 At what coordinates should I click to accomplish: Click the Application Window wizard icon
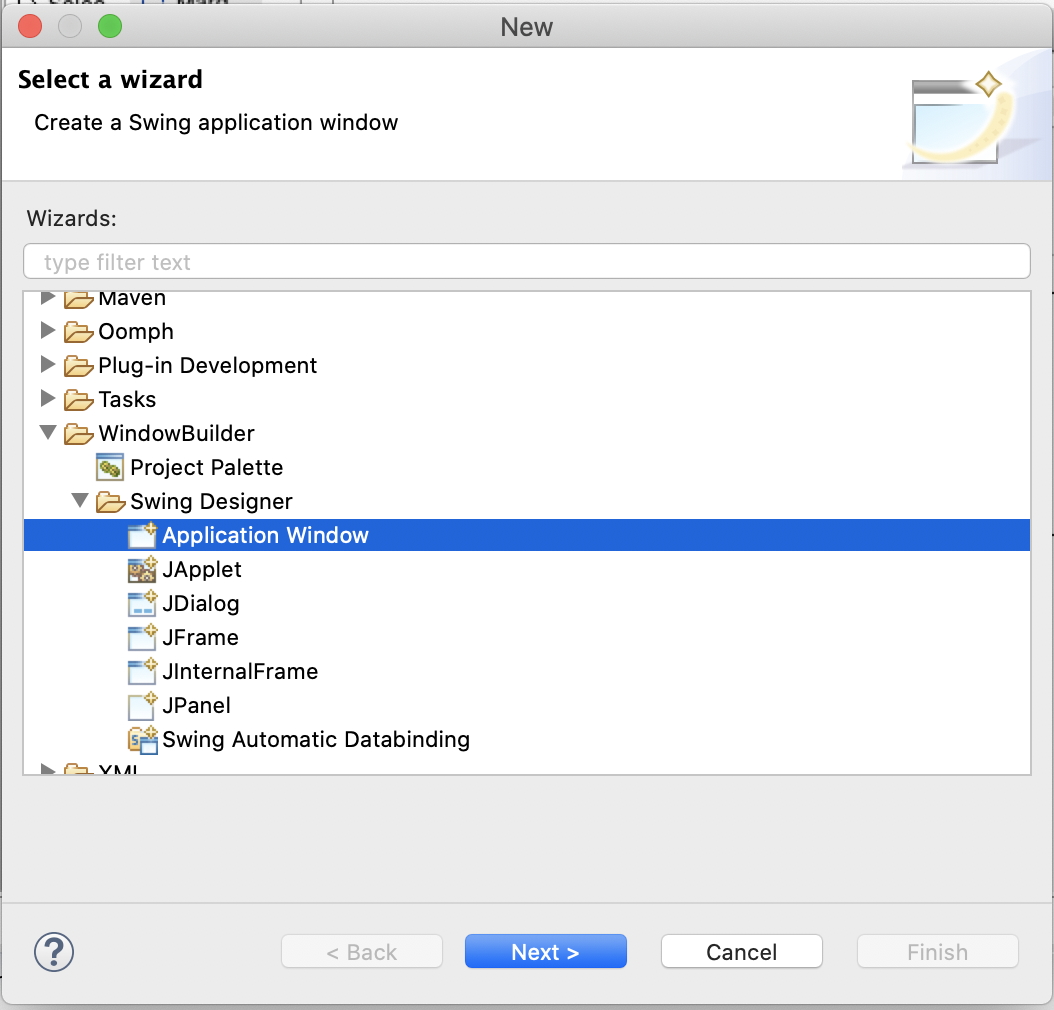tap(143, 535)
